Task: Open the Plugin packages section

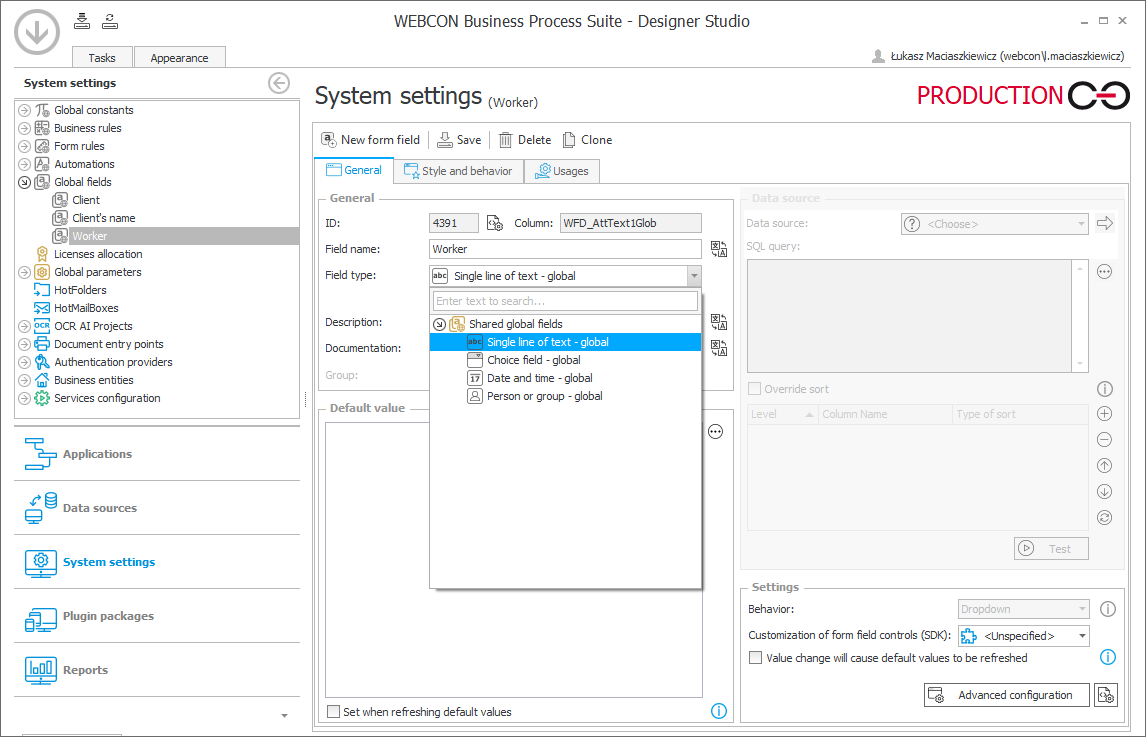Action: 157,616
